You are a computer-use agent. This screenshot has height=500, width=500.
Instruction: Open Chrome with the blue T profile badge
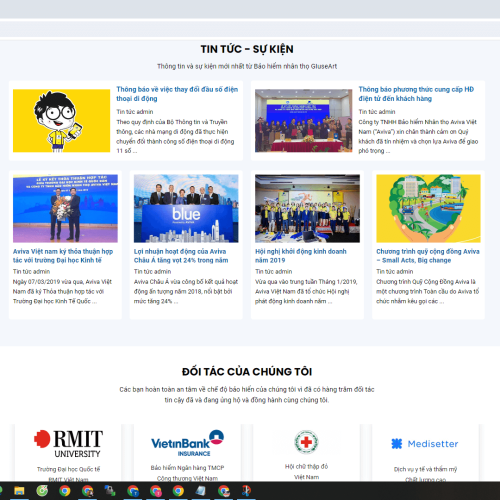pyautogui.click(x=133, y=491)
